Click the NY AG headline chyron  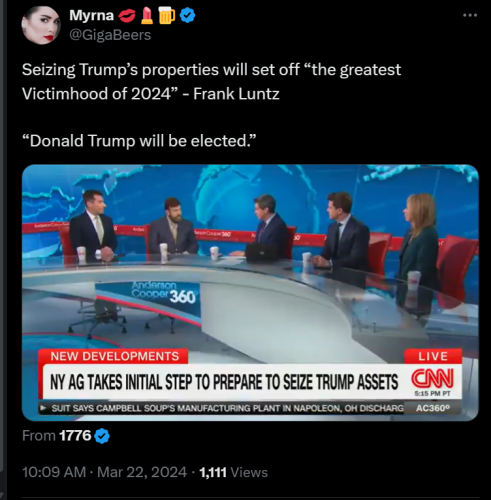(x=224, y=382)
